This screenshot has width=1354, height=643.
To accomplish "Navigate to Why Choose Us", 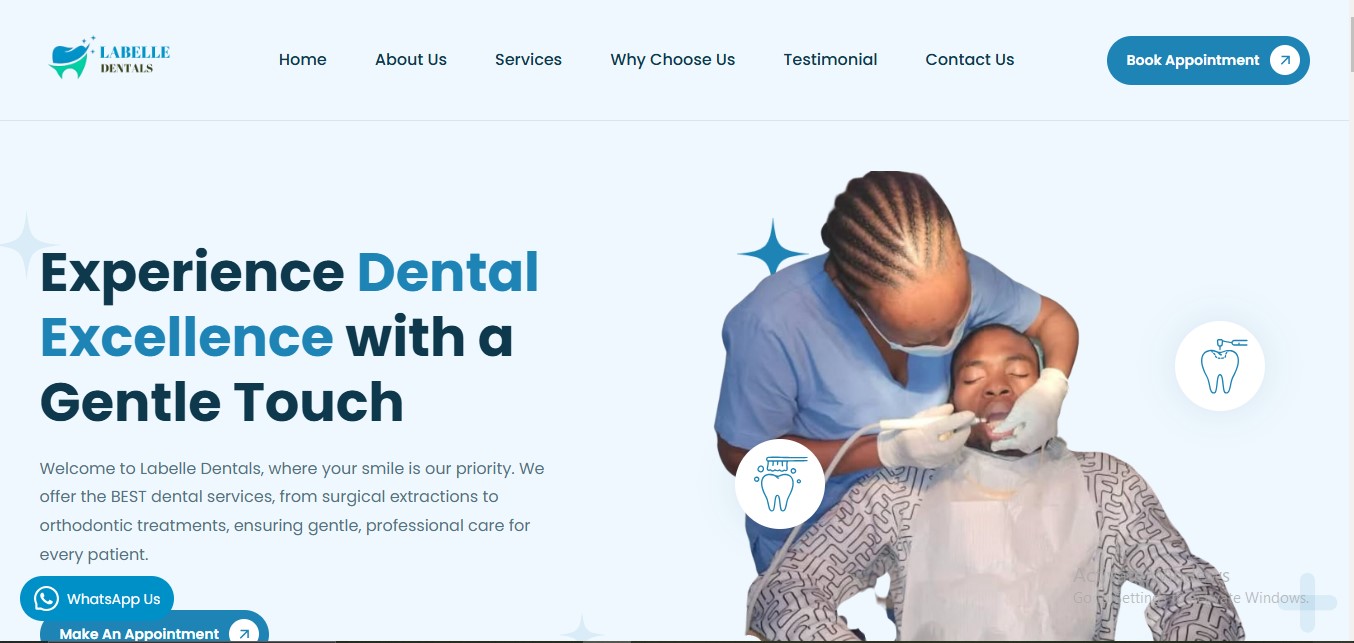I will click(x=673, y=60).
